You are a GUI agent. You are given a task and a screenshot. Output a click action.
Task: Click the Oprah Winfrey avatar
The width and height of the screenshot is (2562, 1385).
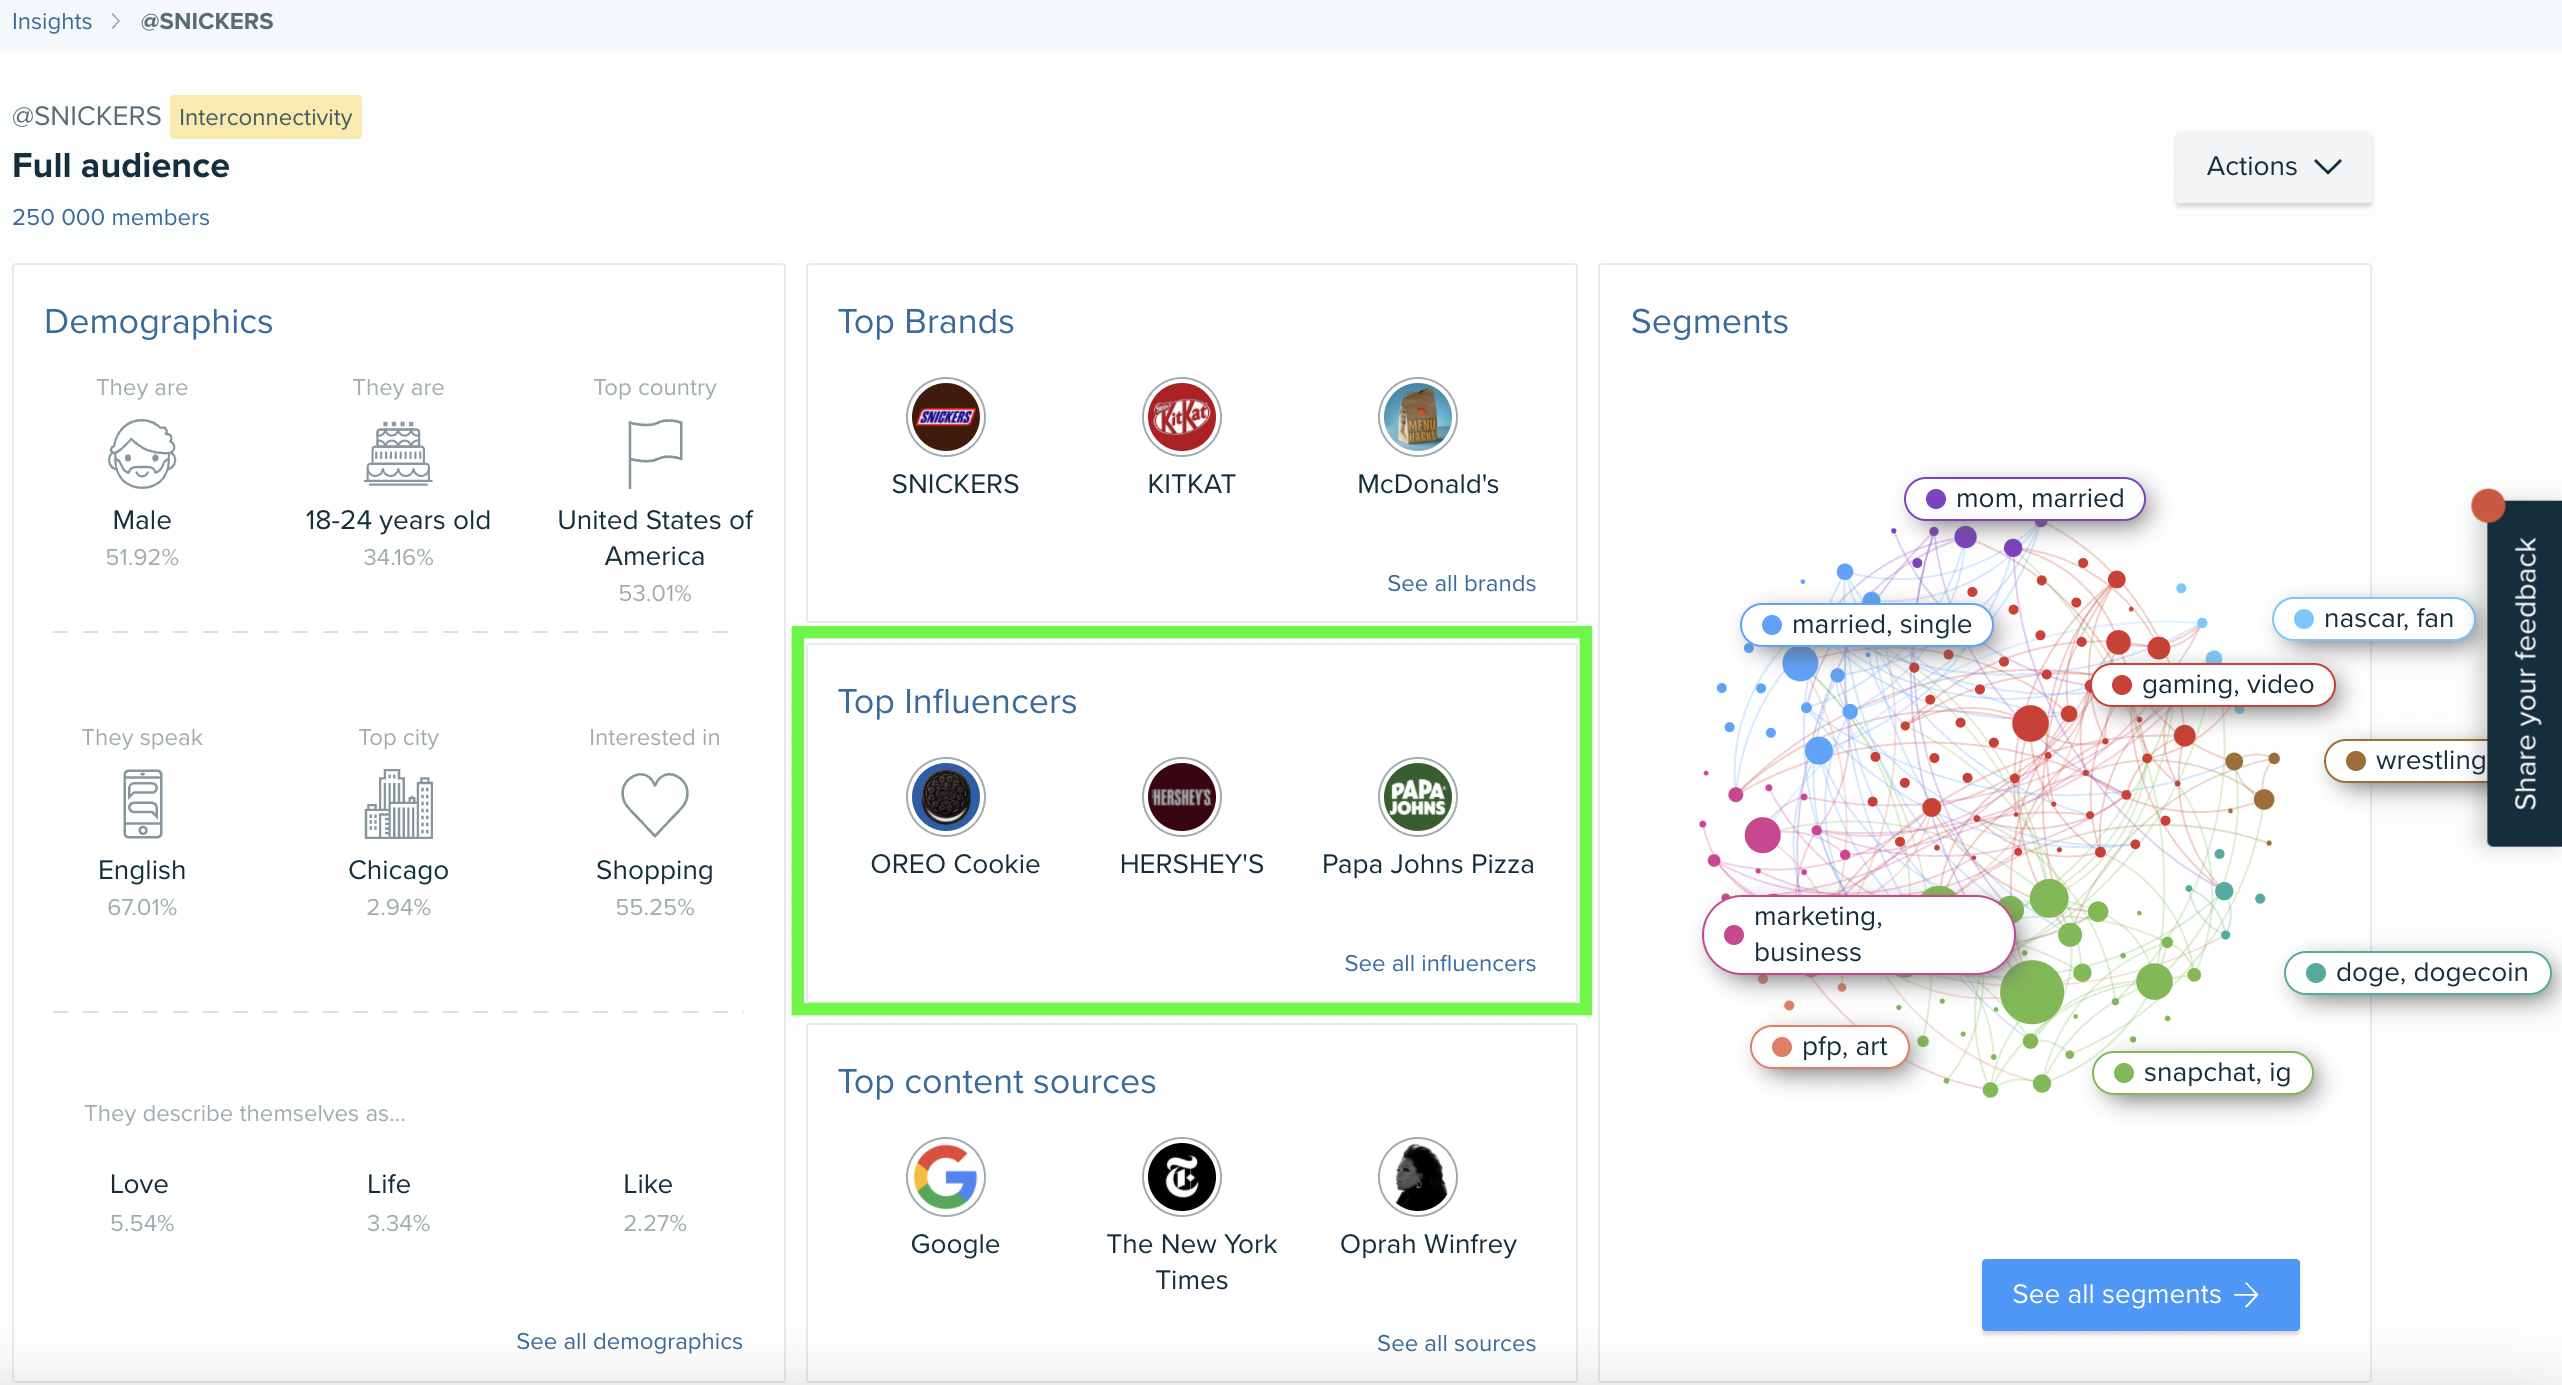(1417, 1177)
